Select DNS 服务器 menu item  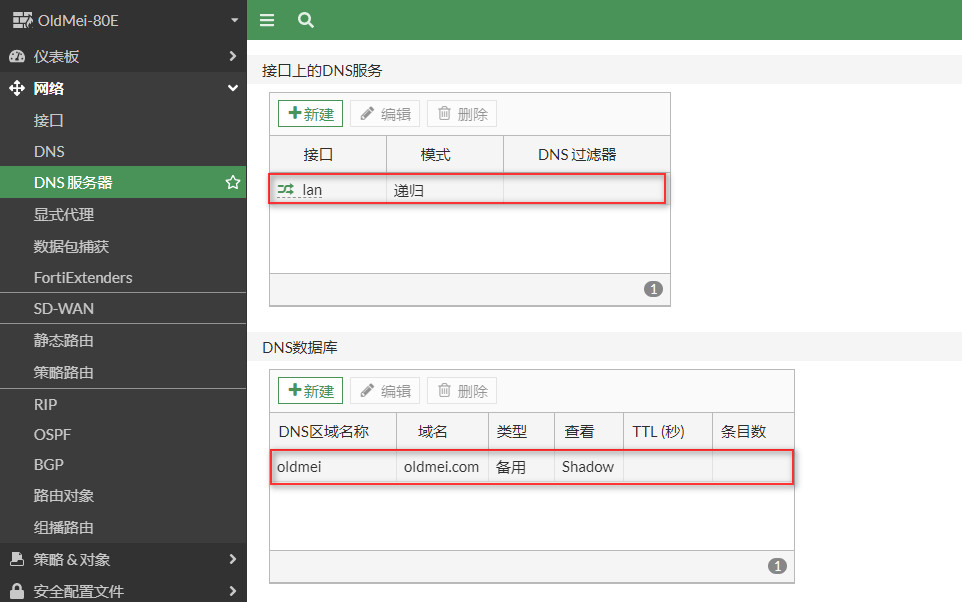click(x=123, y=182)
